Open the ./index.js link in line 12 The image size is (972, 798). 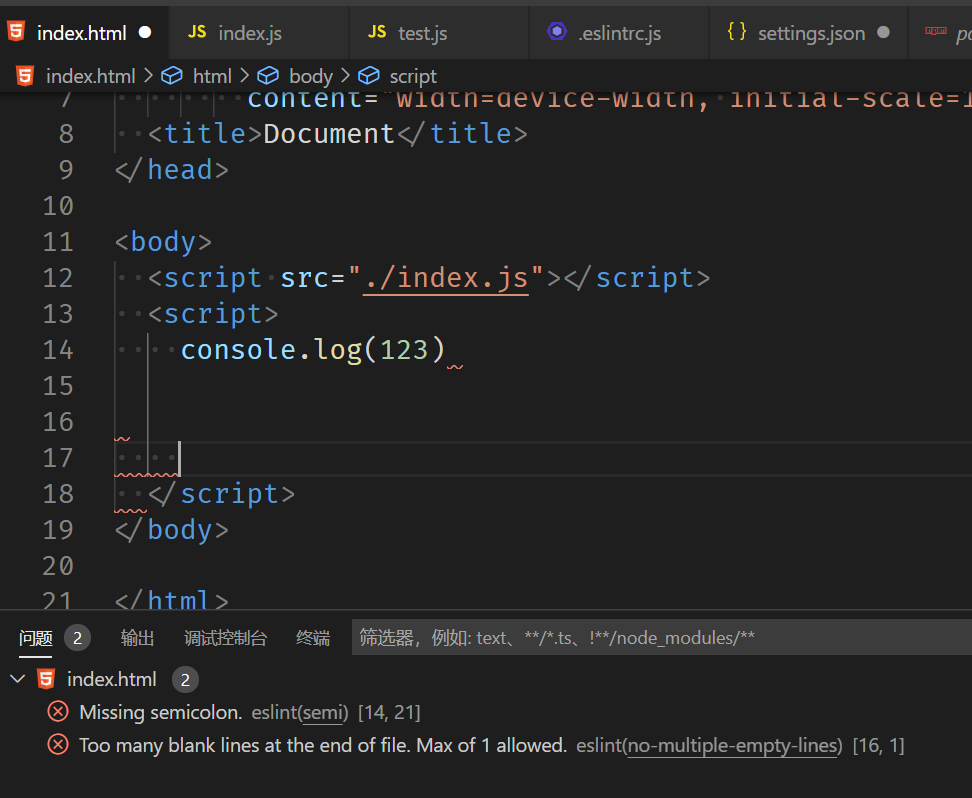click(446, 278)
